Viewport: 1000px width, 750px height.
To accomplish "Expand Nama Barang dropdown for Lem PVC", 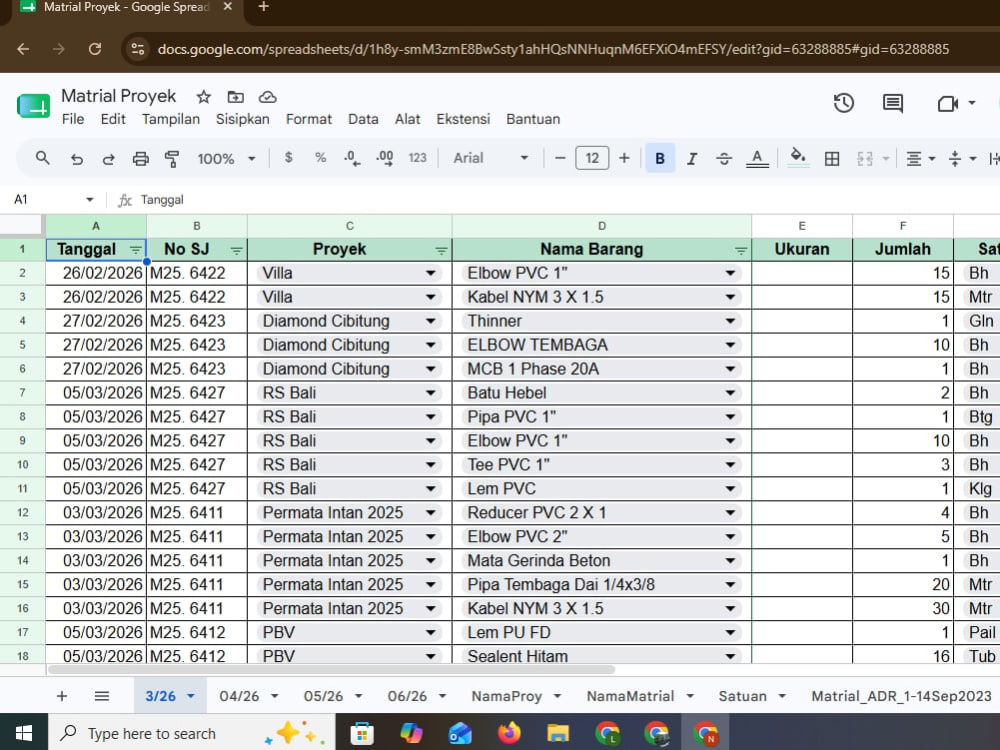I will pos(730,489).
